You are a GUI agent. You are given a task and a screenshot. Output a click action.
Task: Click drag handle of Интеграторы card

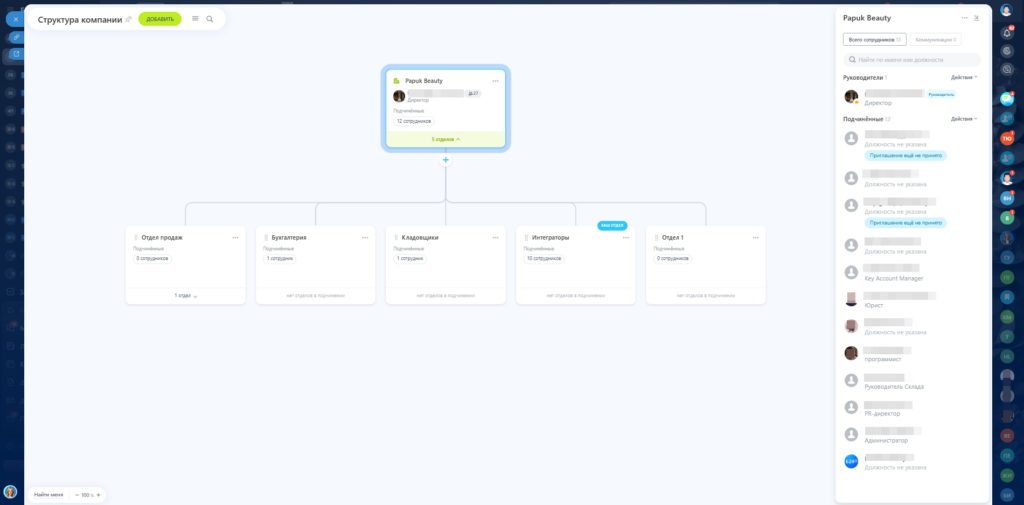click(x=526, y=238)
